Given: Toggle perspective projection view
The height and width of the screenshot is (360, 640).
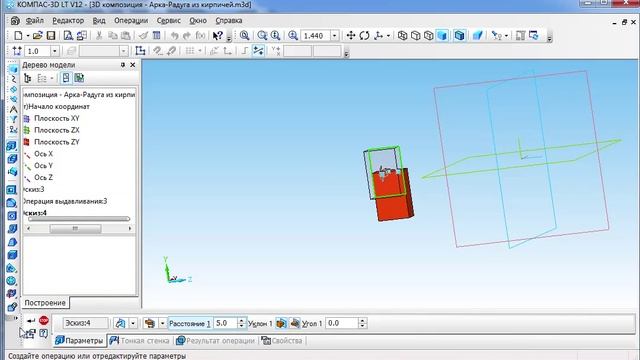Looking at the screenshot, I should (x=478, y=36).
